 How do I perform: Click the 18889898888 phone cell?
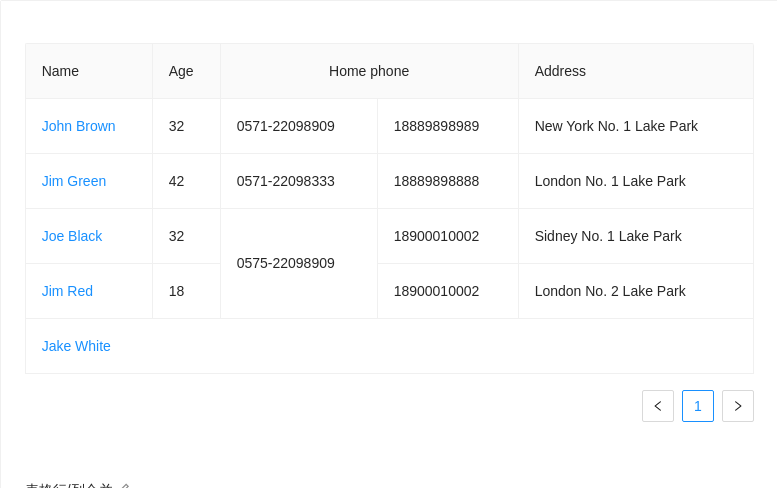pyautogui.click(x=436, y=181)
